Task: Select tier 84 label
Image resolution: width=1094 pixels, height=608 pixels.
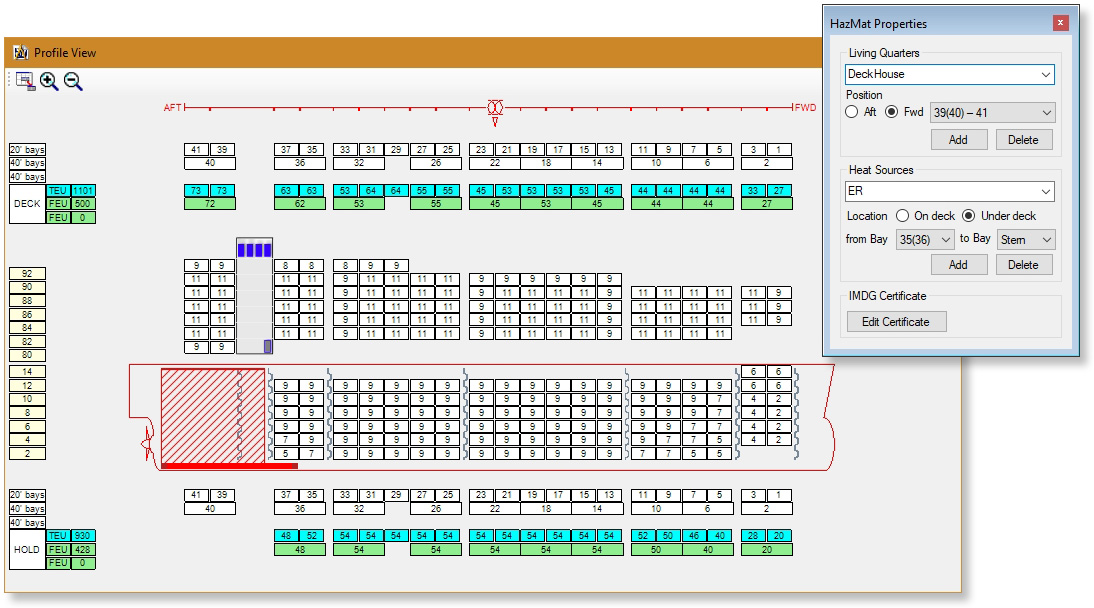Action: 27,327
